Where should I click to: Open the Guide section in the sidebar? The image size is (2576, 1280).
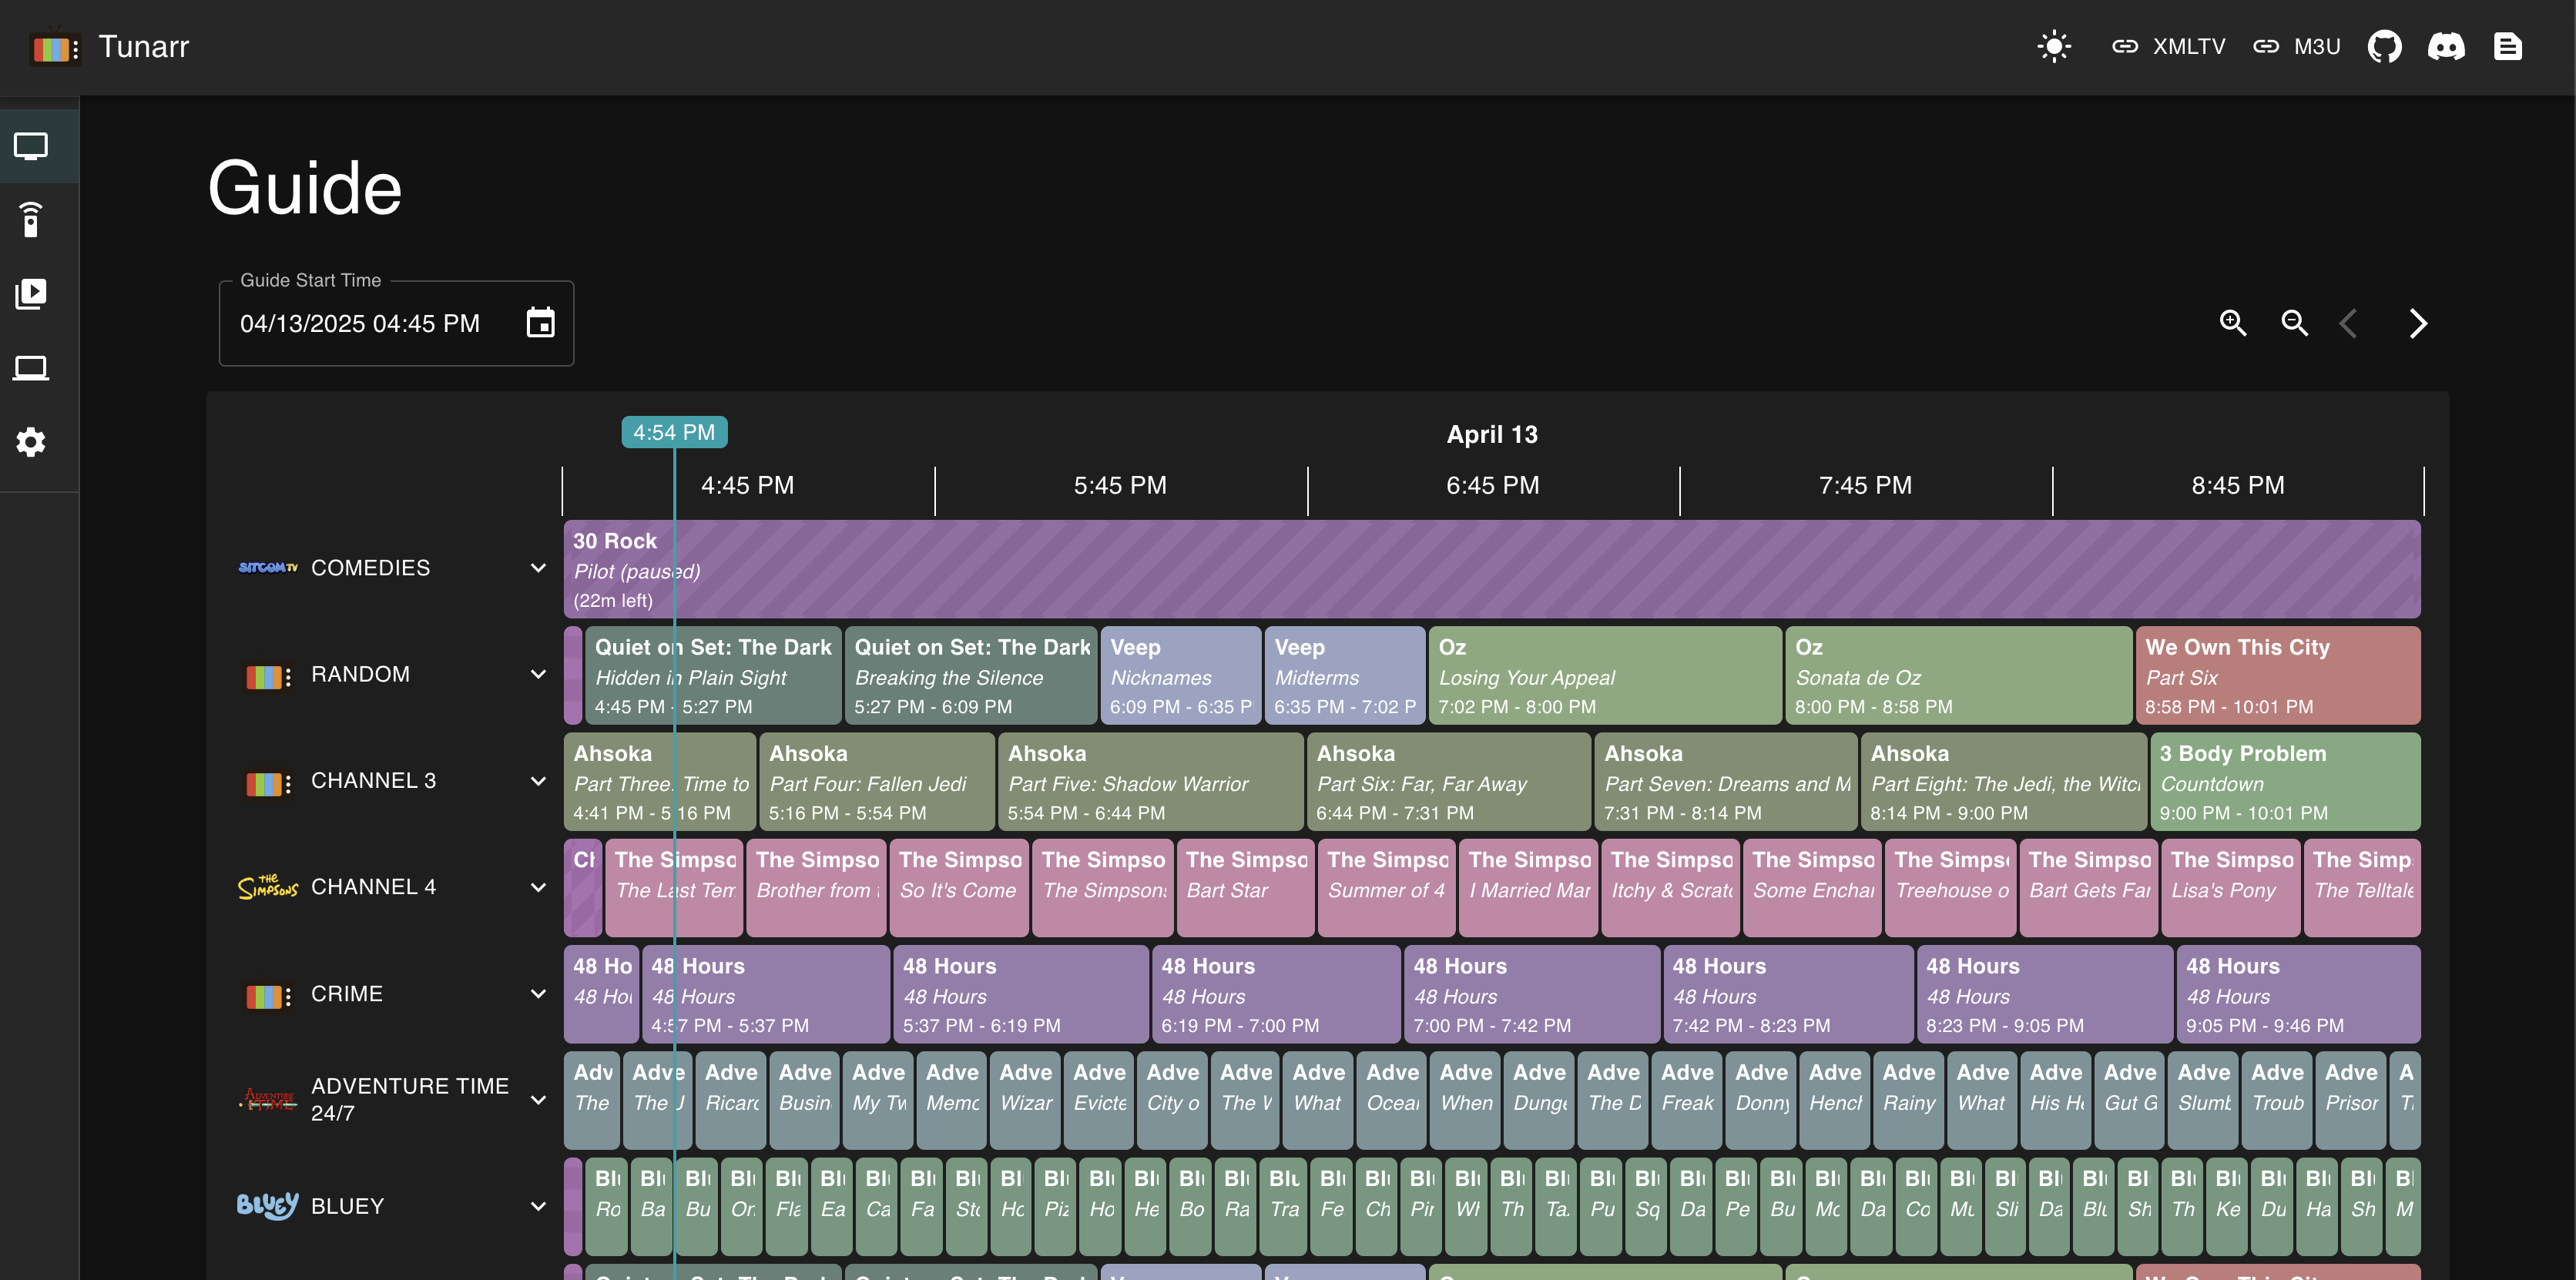[31, 146]
